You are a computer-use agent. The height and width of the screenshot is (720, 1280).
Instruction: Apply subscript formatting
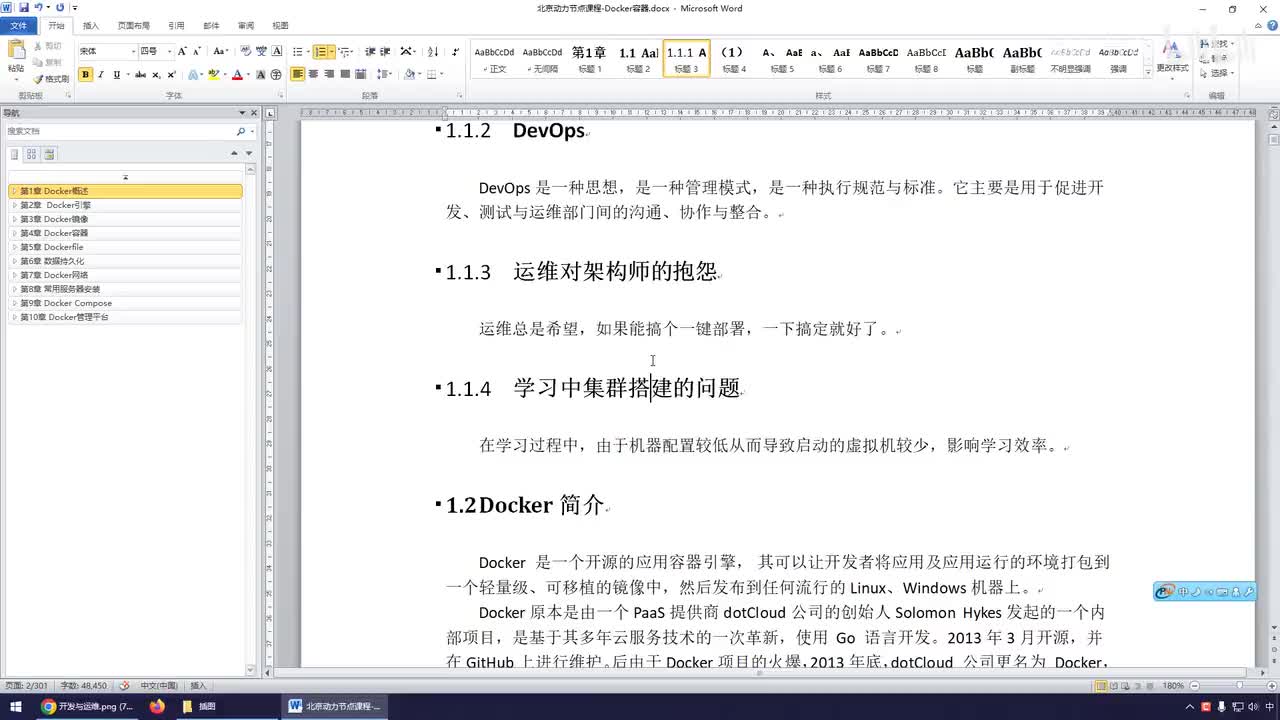(x=157, y=74)
